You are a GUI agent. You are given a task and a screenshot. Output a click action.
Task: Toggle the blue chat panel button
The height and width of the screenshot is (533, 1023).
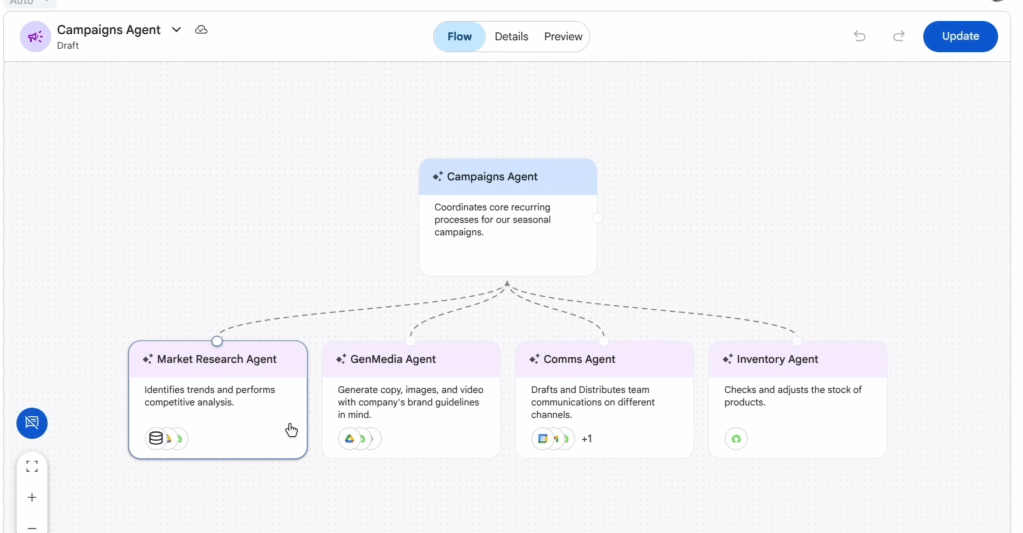coord(32,423)
